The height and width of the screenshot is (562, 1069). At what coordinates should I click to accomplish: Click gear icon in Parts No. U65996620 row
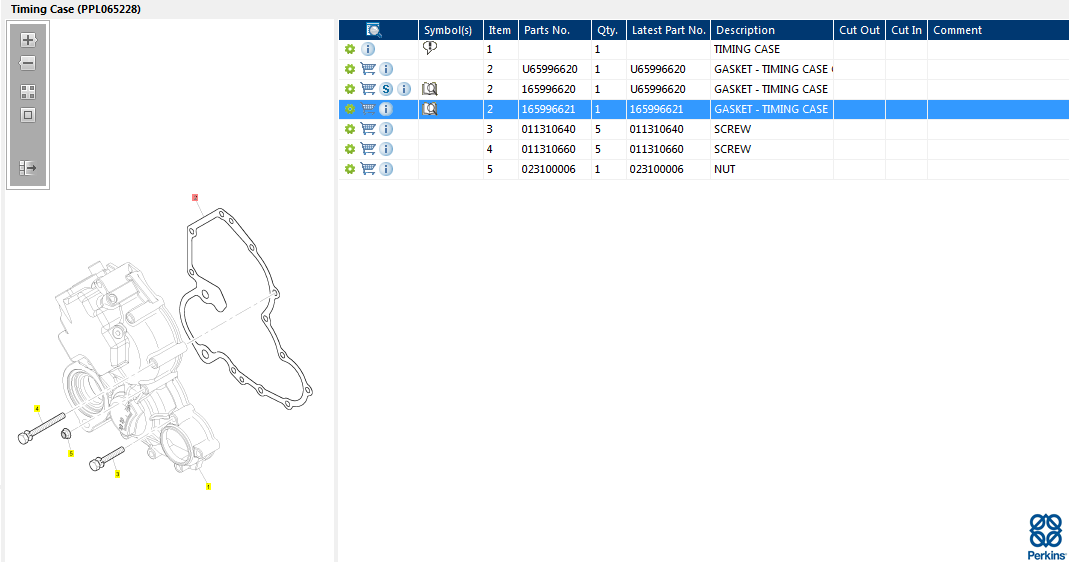tap(350, 69)
